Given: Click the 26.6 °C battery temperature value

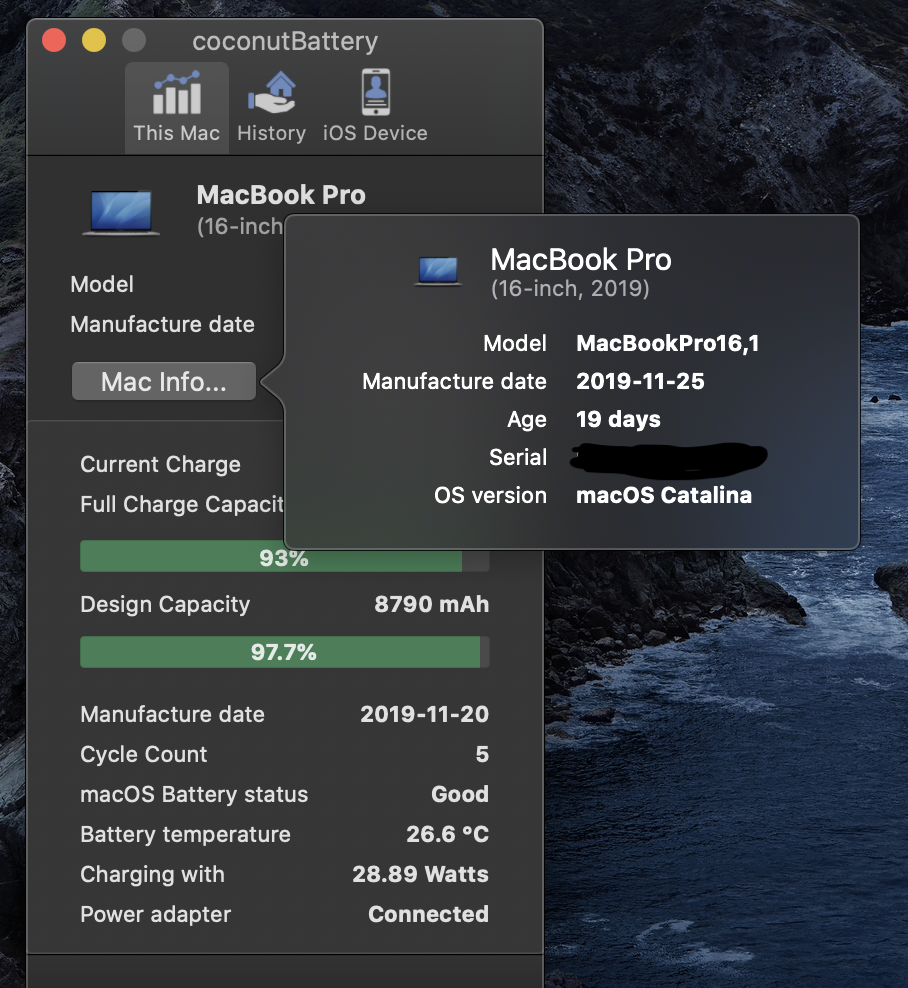Looking at the screenshot, I should point(447,834).
